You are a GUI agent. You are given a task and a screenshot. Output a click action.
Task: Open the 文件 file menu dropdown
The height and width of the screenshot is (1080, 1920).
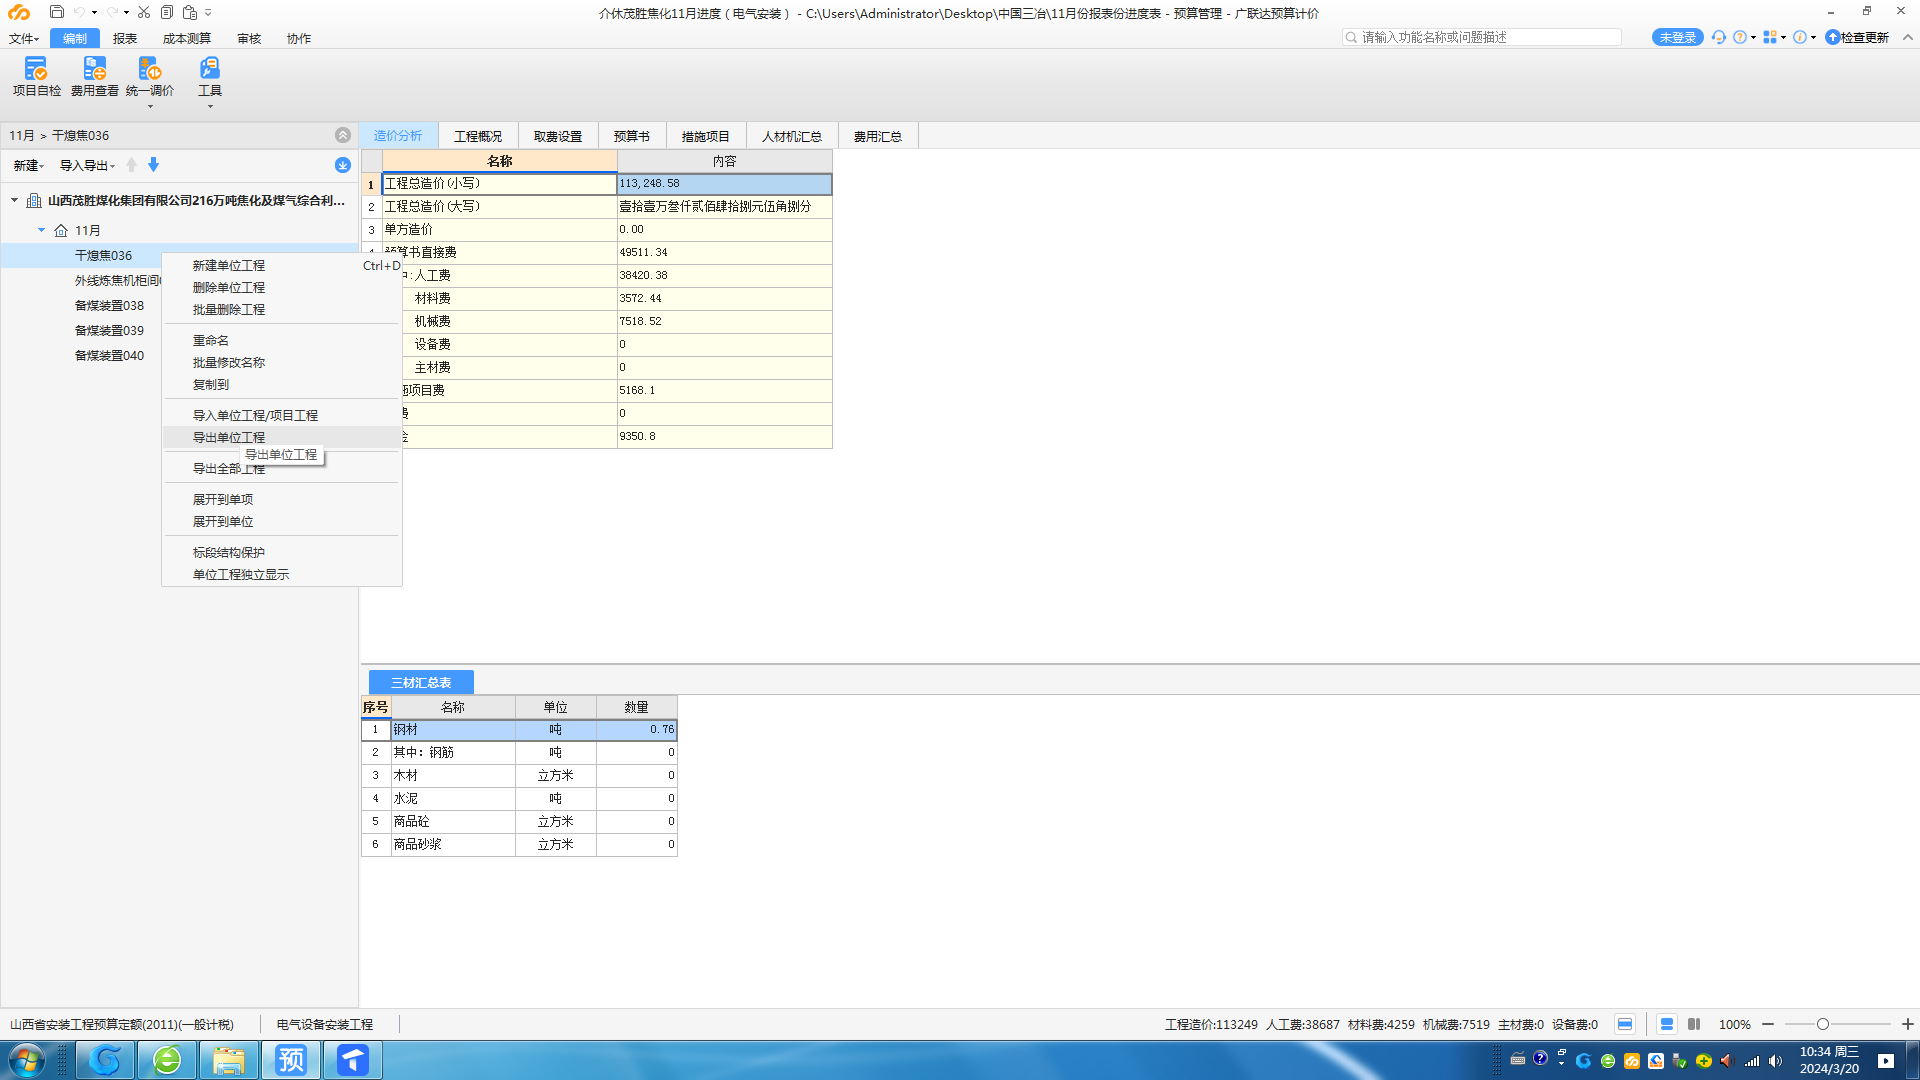pos(24,38)
